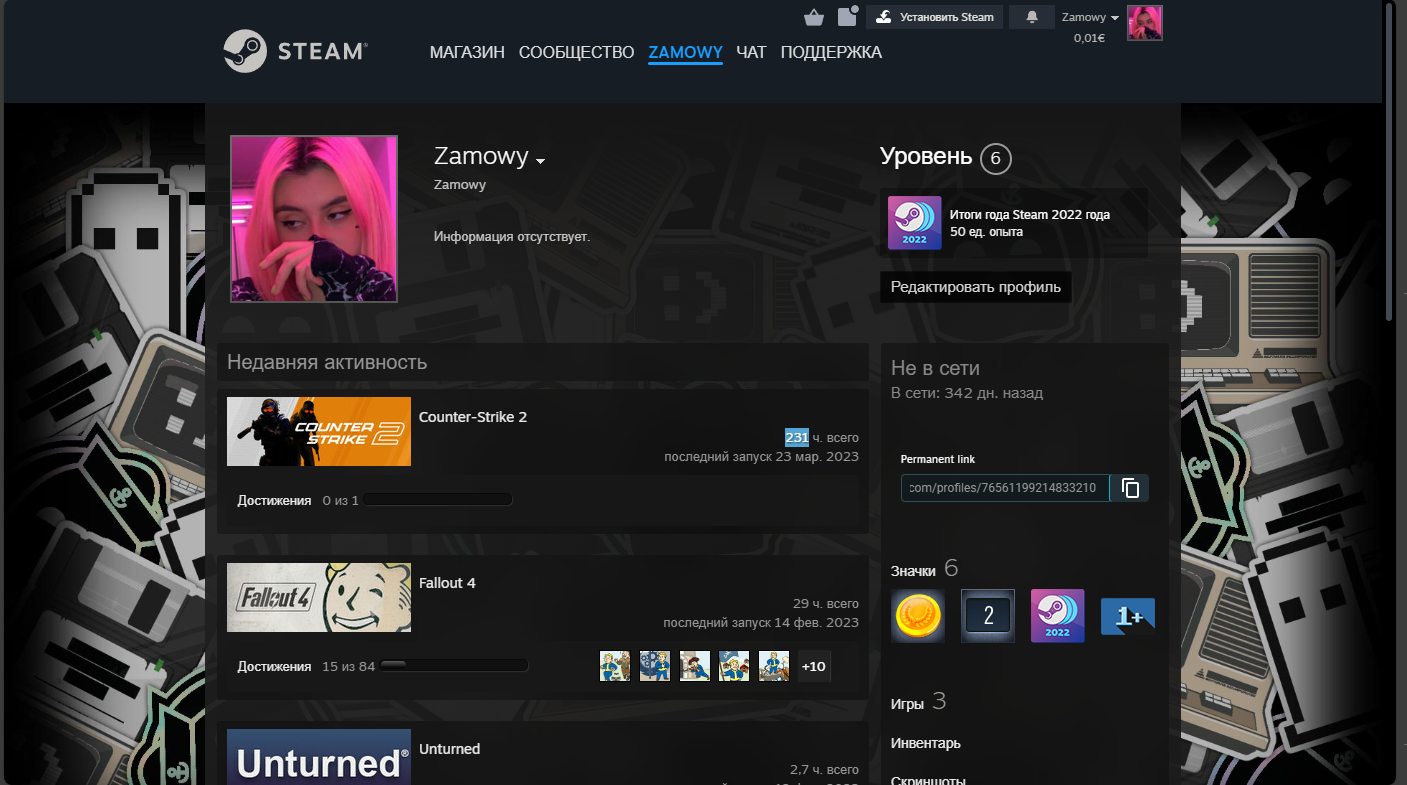Viewport: 1407px width, 785px height.
Task: Click Unturned banner thumbnail
Action: pos(319,757)
